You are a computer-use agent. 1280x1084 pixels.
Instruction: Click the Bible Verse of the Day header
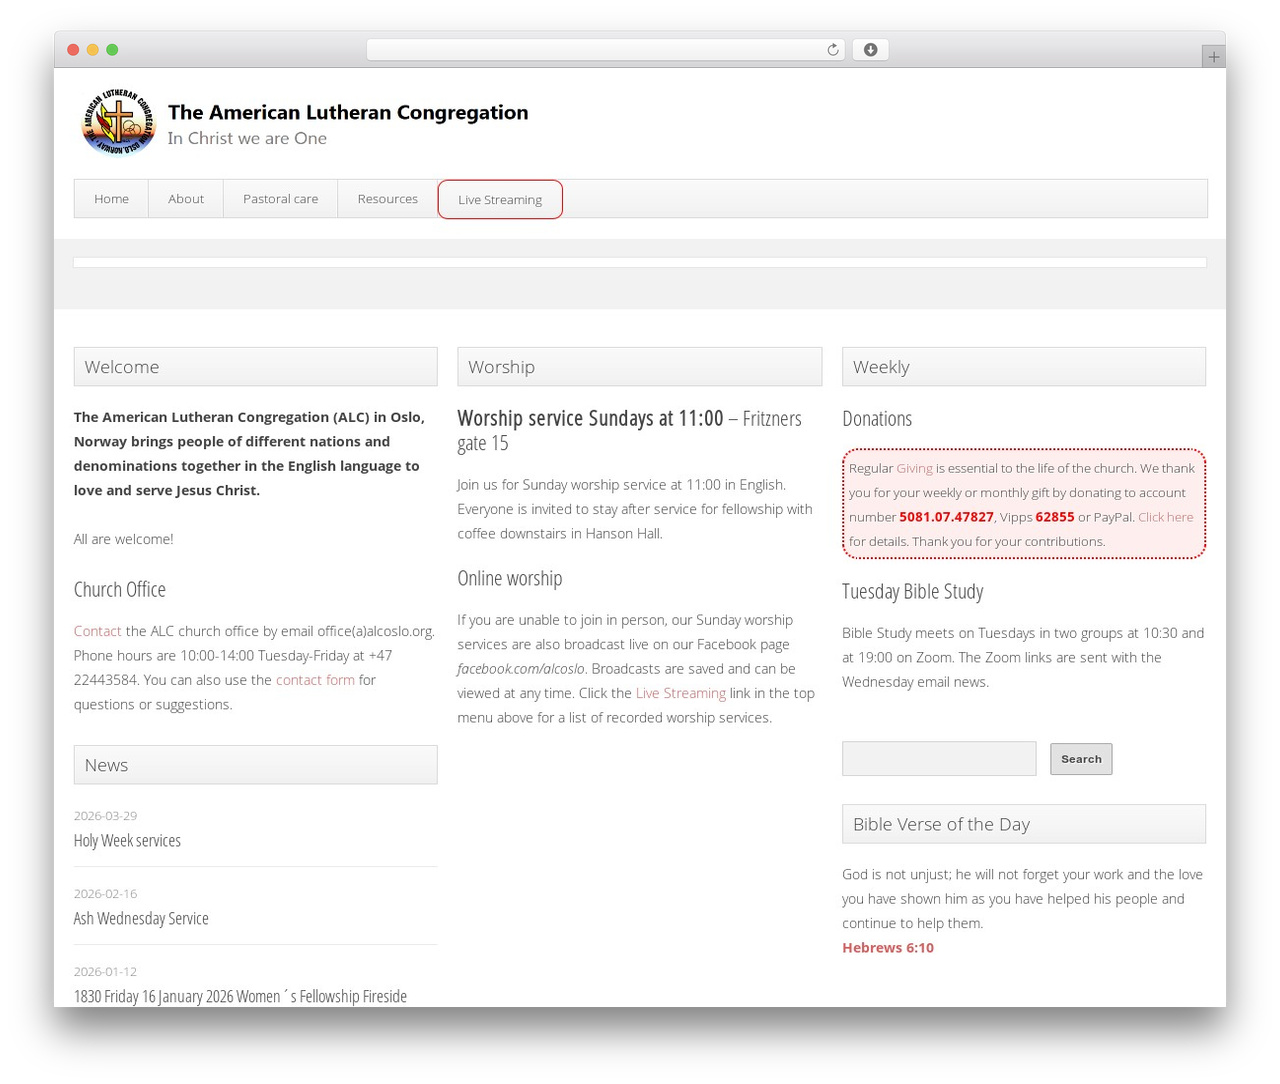tap(1024, 824)
